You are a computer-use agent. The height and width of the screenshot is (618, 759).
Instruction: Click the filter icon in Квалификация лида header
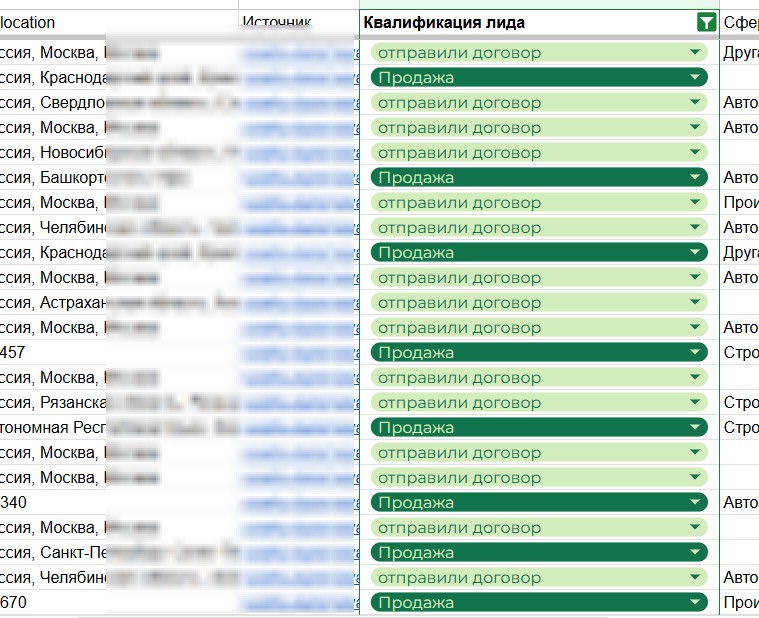(706, 23)
